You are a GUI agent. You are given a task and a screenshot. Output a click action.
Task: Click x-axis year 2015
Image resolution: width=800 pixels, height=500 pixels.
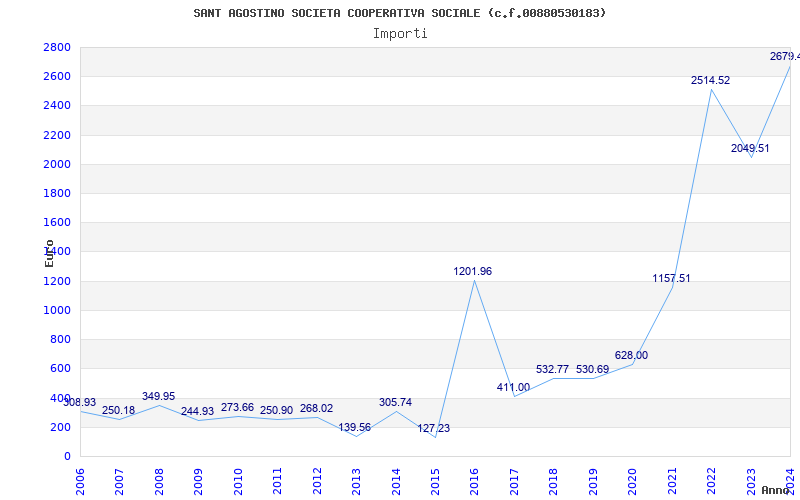pyautogui.click(x=435, y=481)
